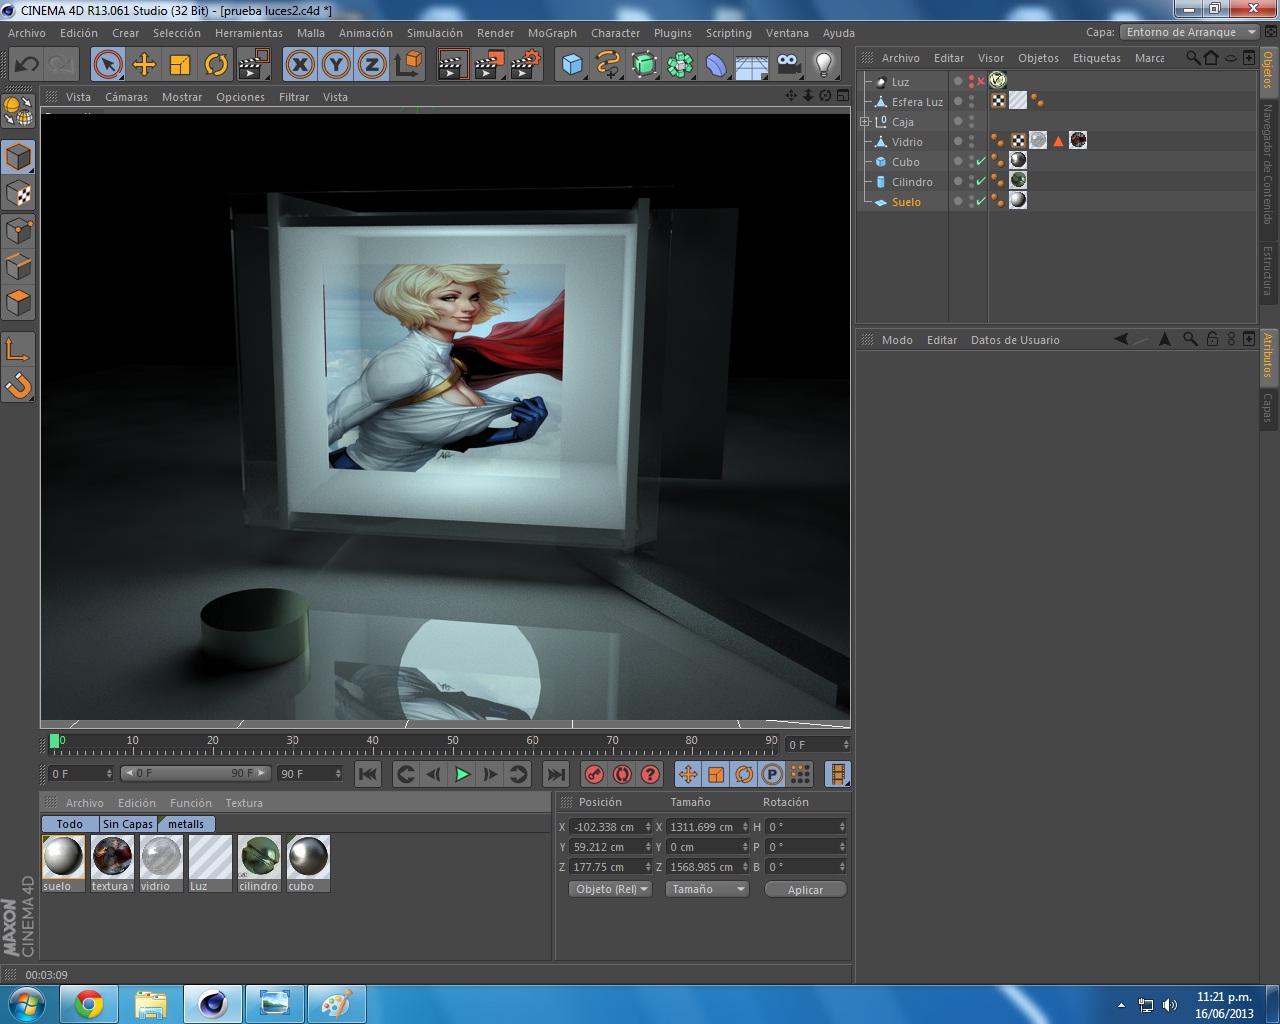Viewport: 1280px width, 1024px height.
Task: Open the Timeline filmstrip icon
Action: [x=838, y=774]
